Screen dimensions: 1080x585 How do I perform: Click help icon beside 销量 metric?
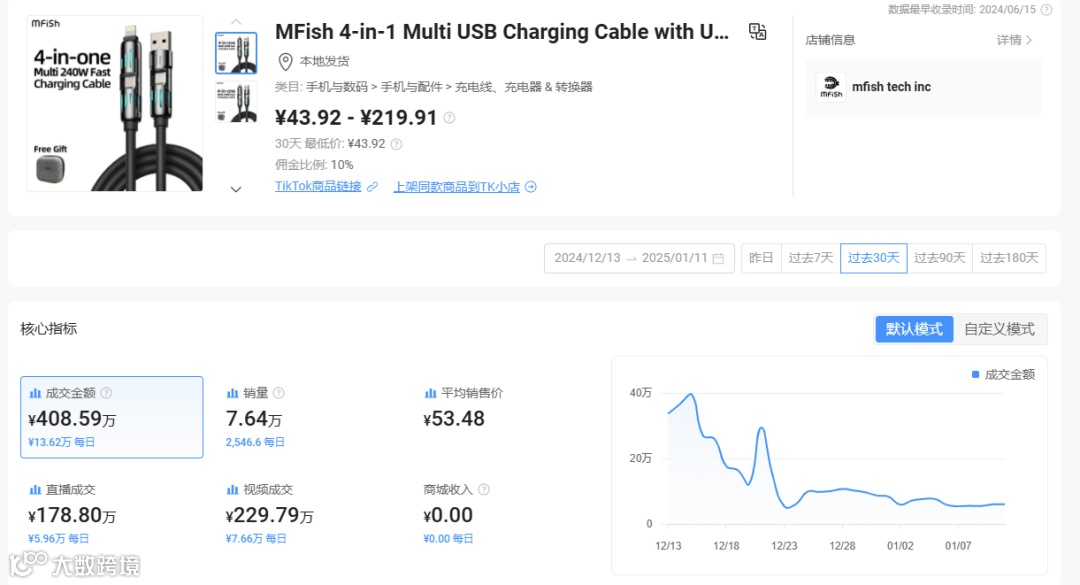click(x=279, y=393)
